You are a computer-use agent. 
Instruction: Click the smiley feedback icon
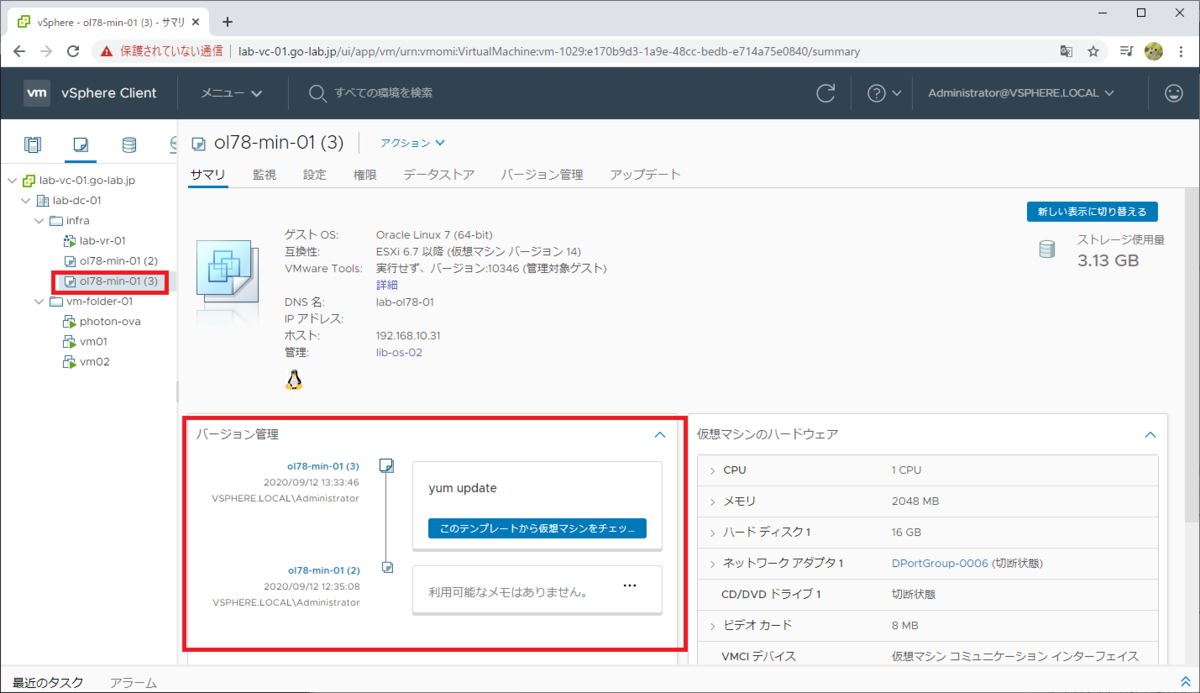point(1174,93)
